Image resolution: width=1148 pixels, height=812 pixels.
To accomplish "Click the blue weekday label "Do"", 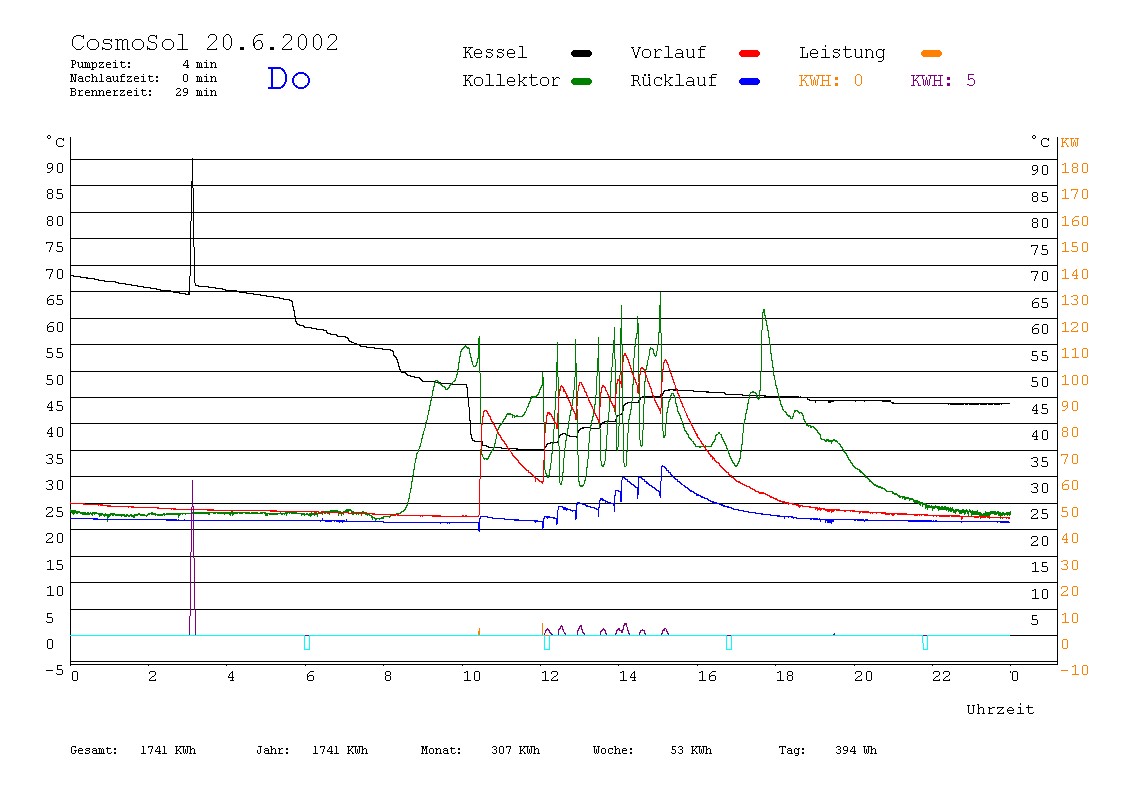I will click(288, 78).
